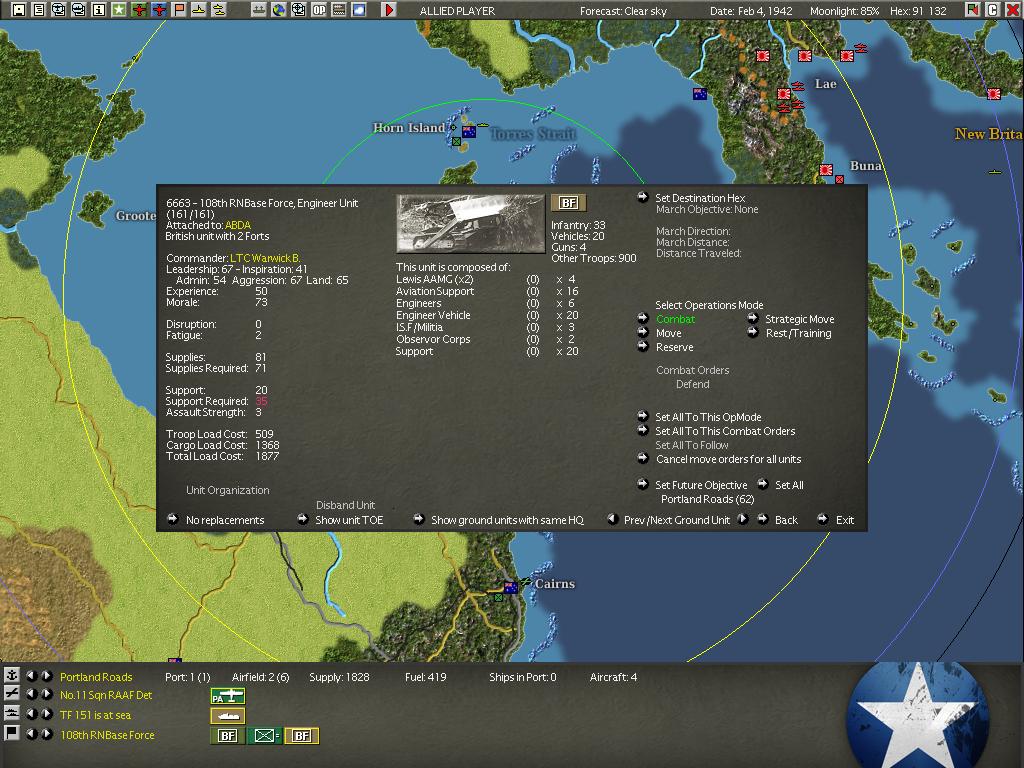The width and height of the screenshot is (1024, 768).
Task: Click the 'i' information icon in toolbar
Action: coord(99,10)
